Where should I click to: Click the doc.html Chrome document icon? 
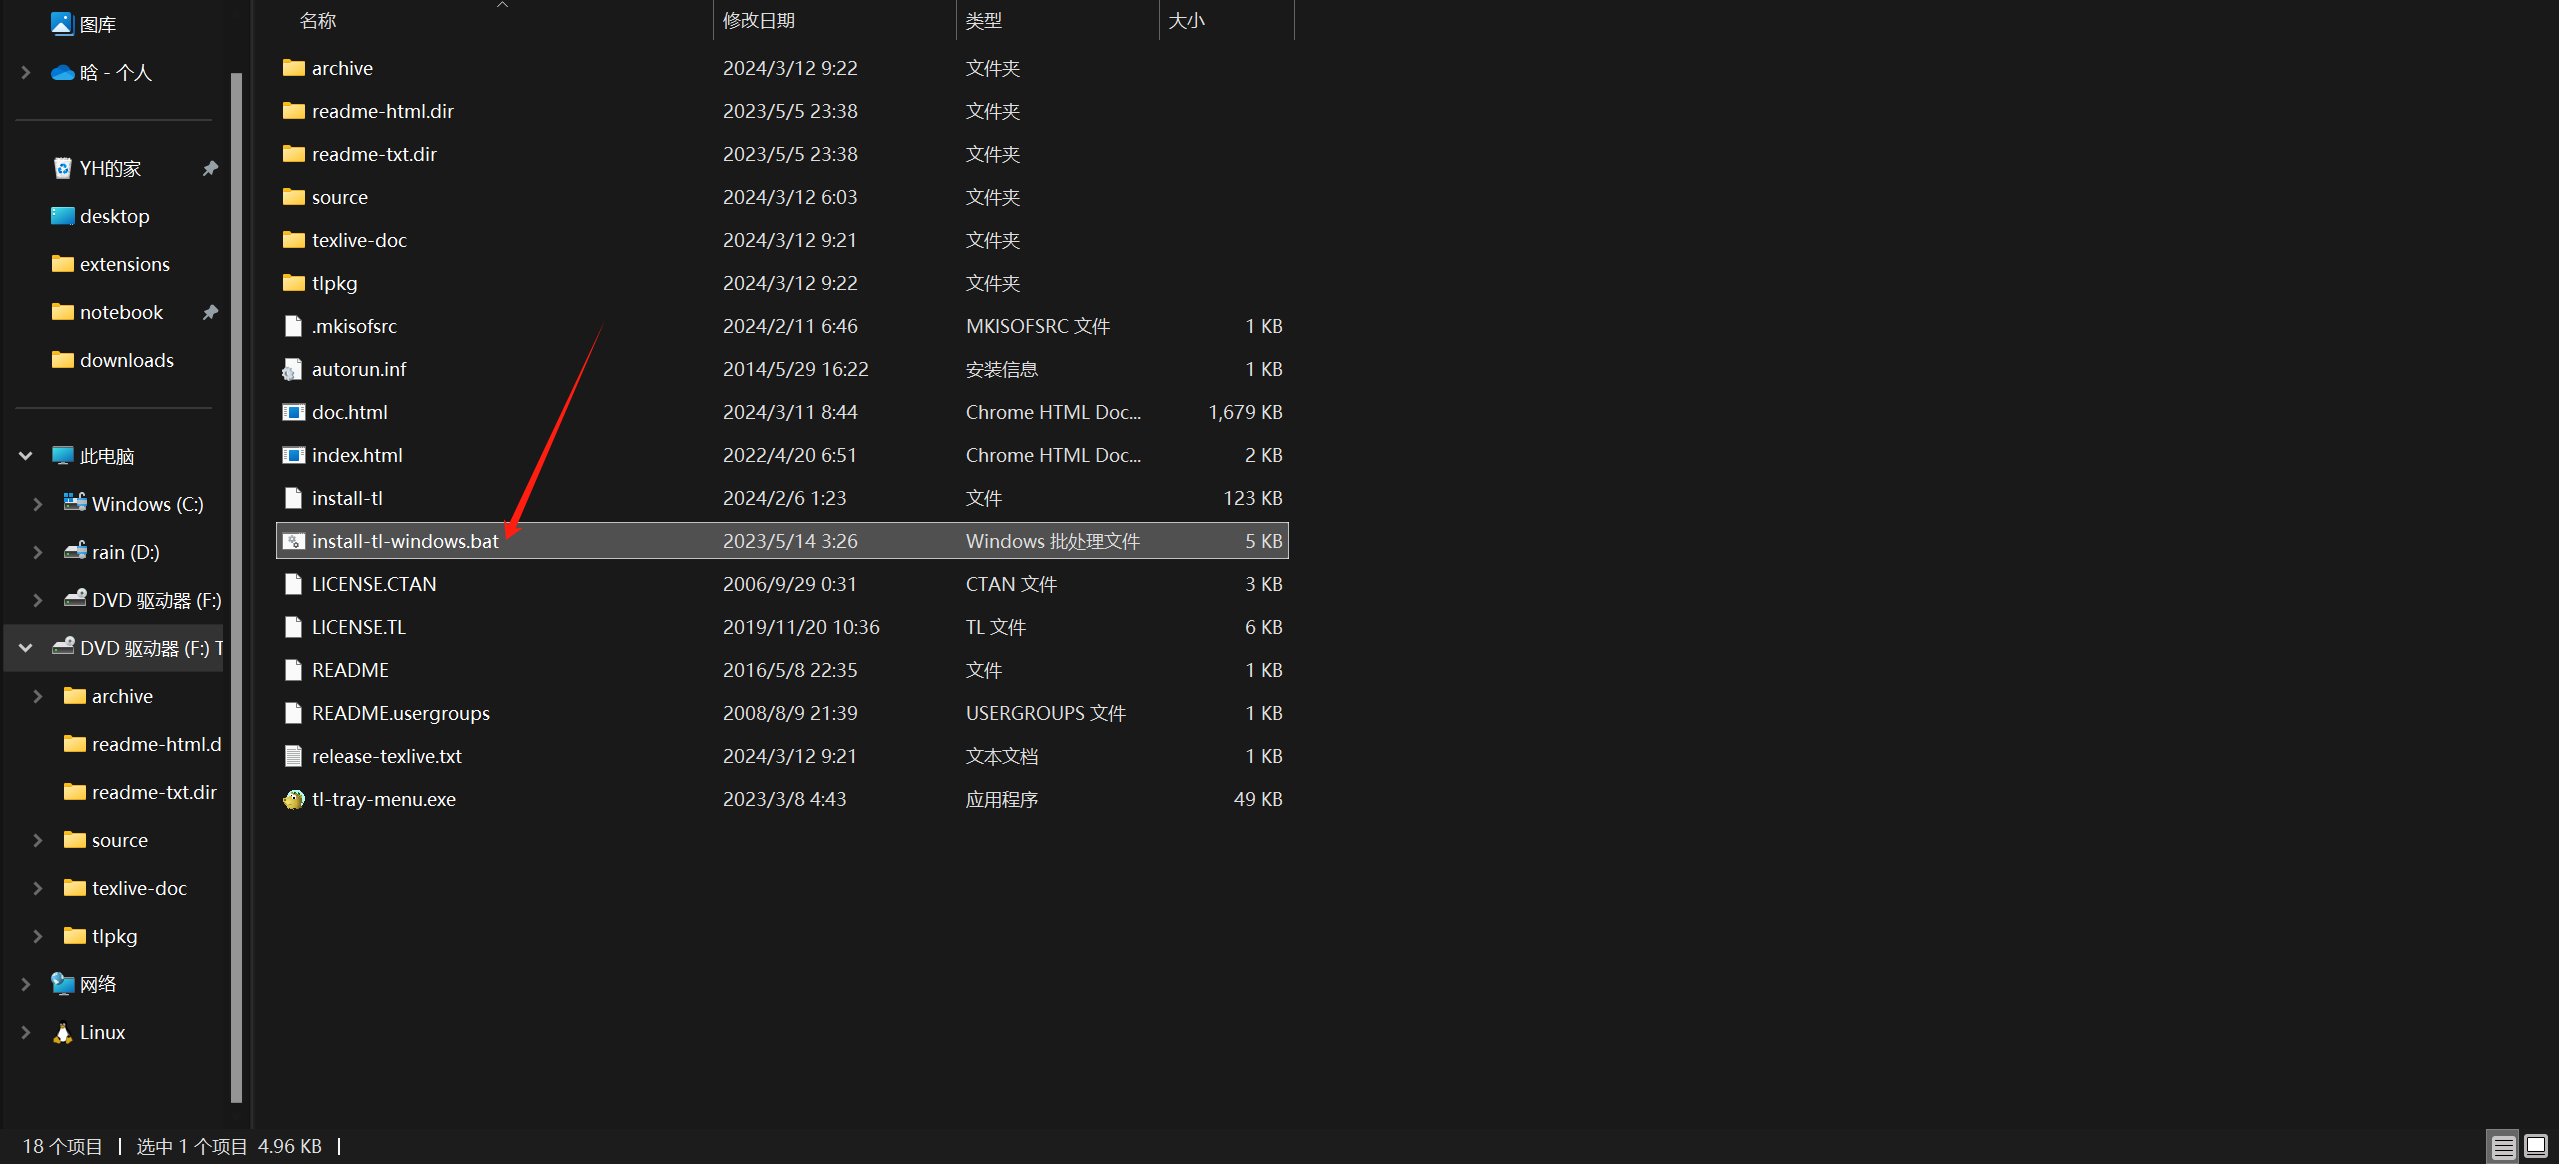pos(293,412)
